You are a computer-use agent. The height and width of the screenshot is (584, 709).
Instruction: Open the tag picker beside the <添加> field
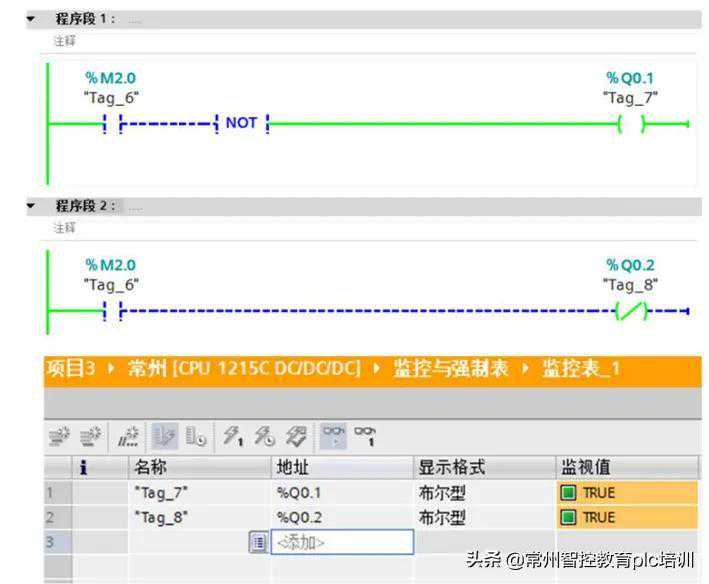tap(258, 542)
